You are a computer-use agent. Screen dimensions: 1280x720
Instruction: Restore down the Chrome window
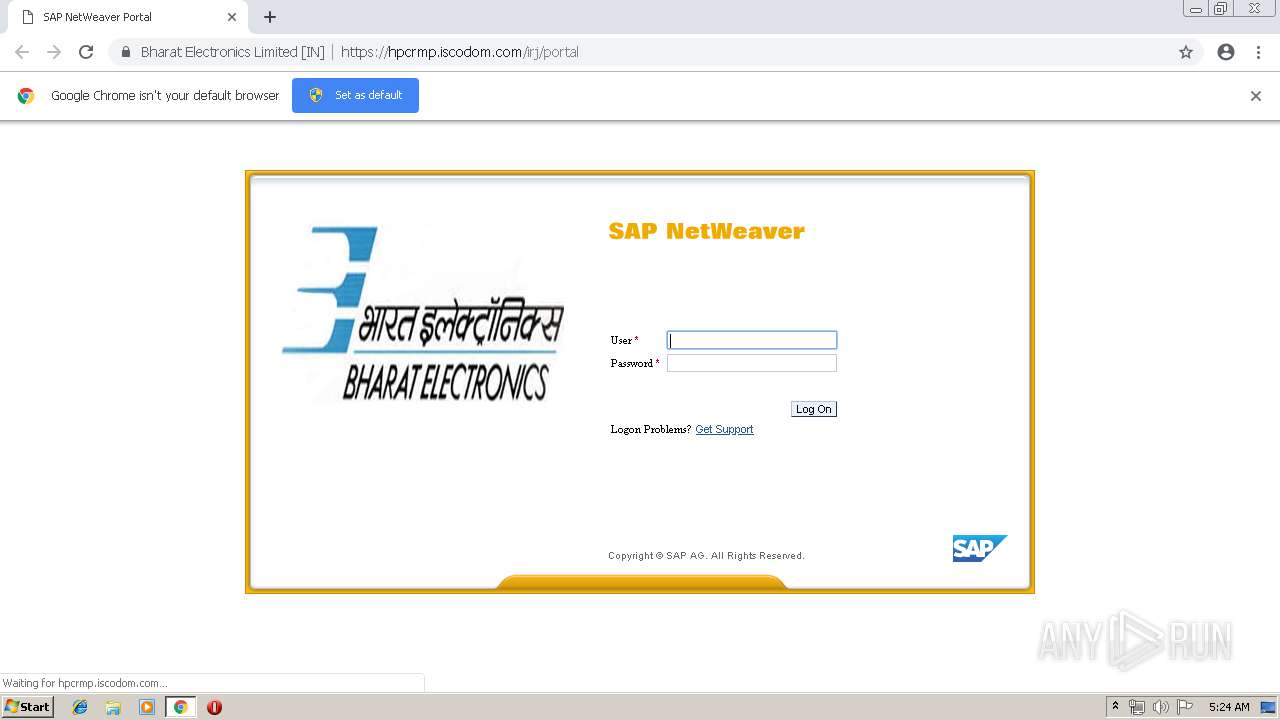coord(1221,9)
